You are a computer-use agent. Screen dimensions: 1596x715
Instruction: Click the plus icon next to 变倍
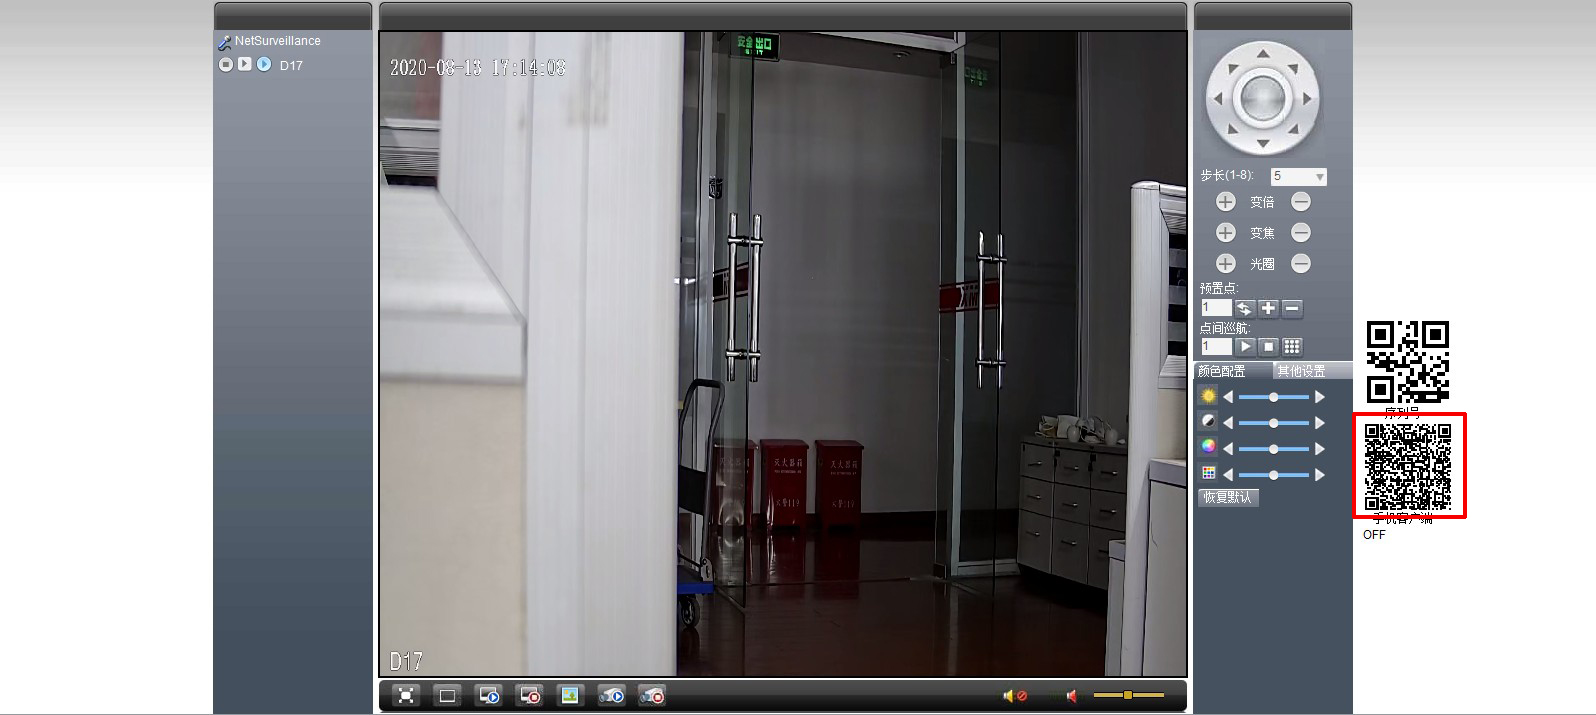(x=1225, y=202)
